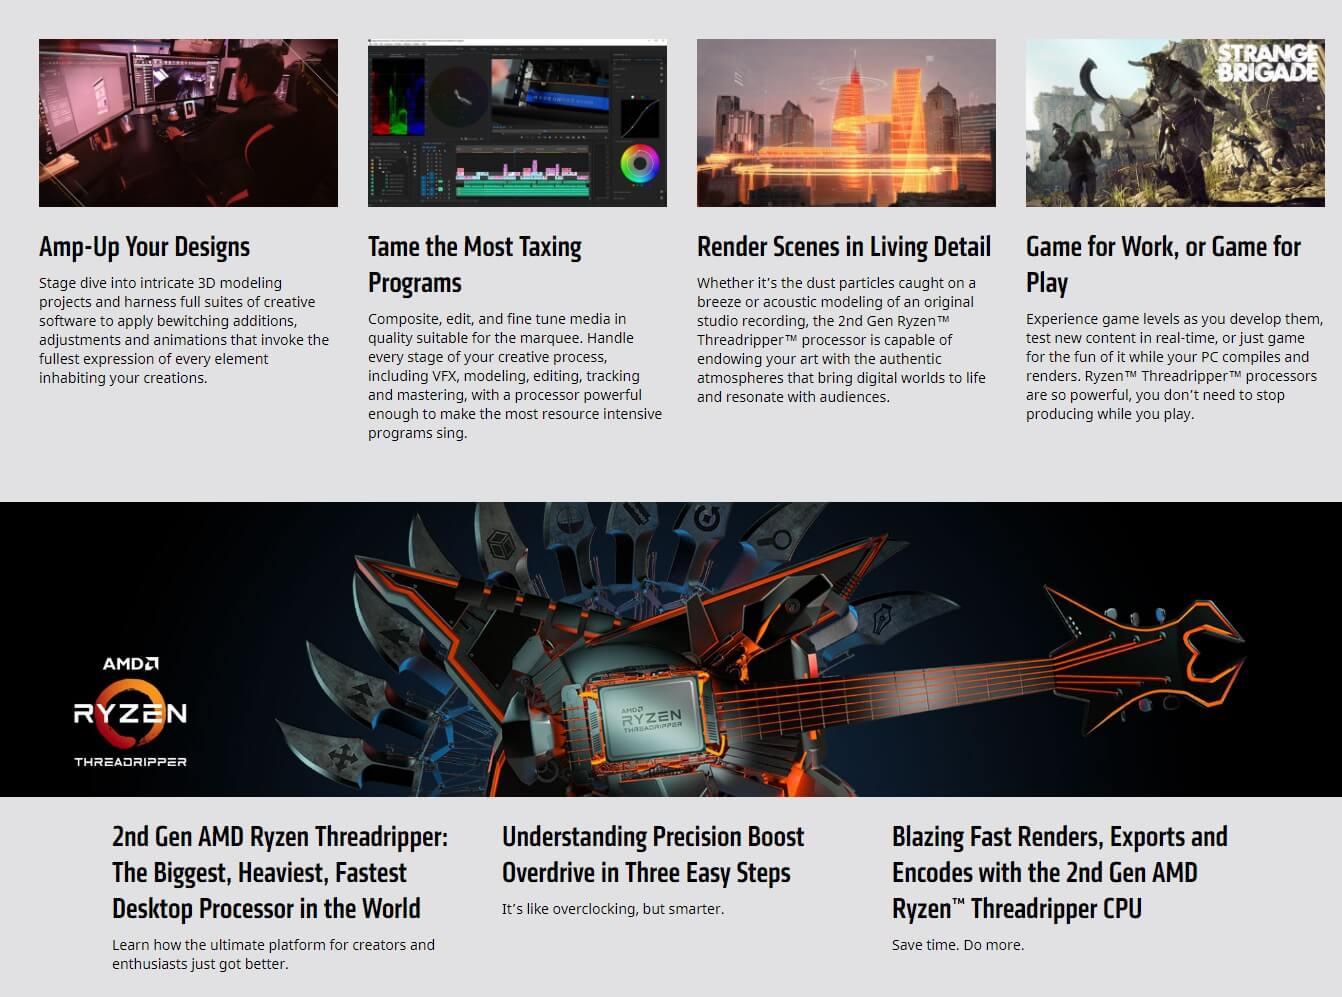Click the 'Amp-Up Your Designs' heading
Image resolution: width=1342 pixels, height=997 pixels.
point(144,247)
